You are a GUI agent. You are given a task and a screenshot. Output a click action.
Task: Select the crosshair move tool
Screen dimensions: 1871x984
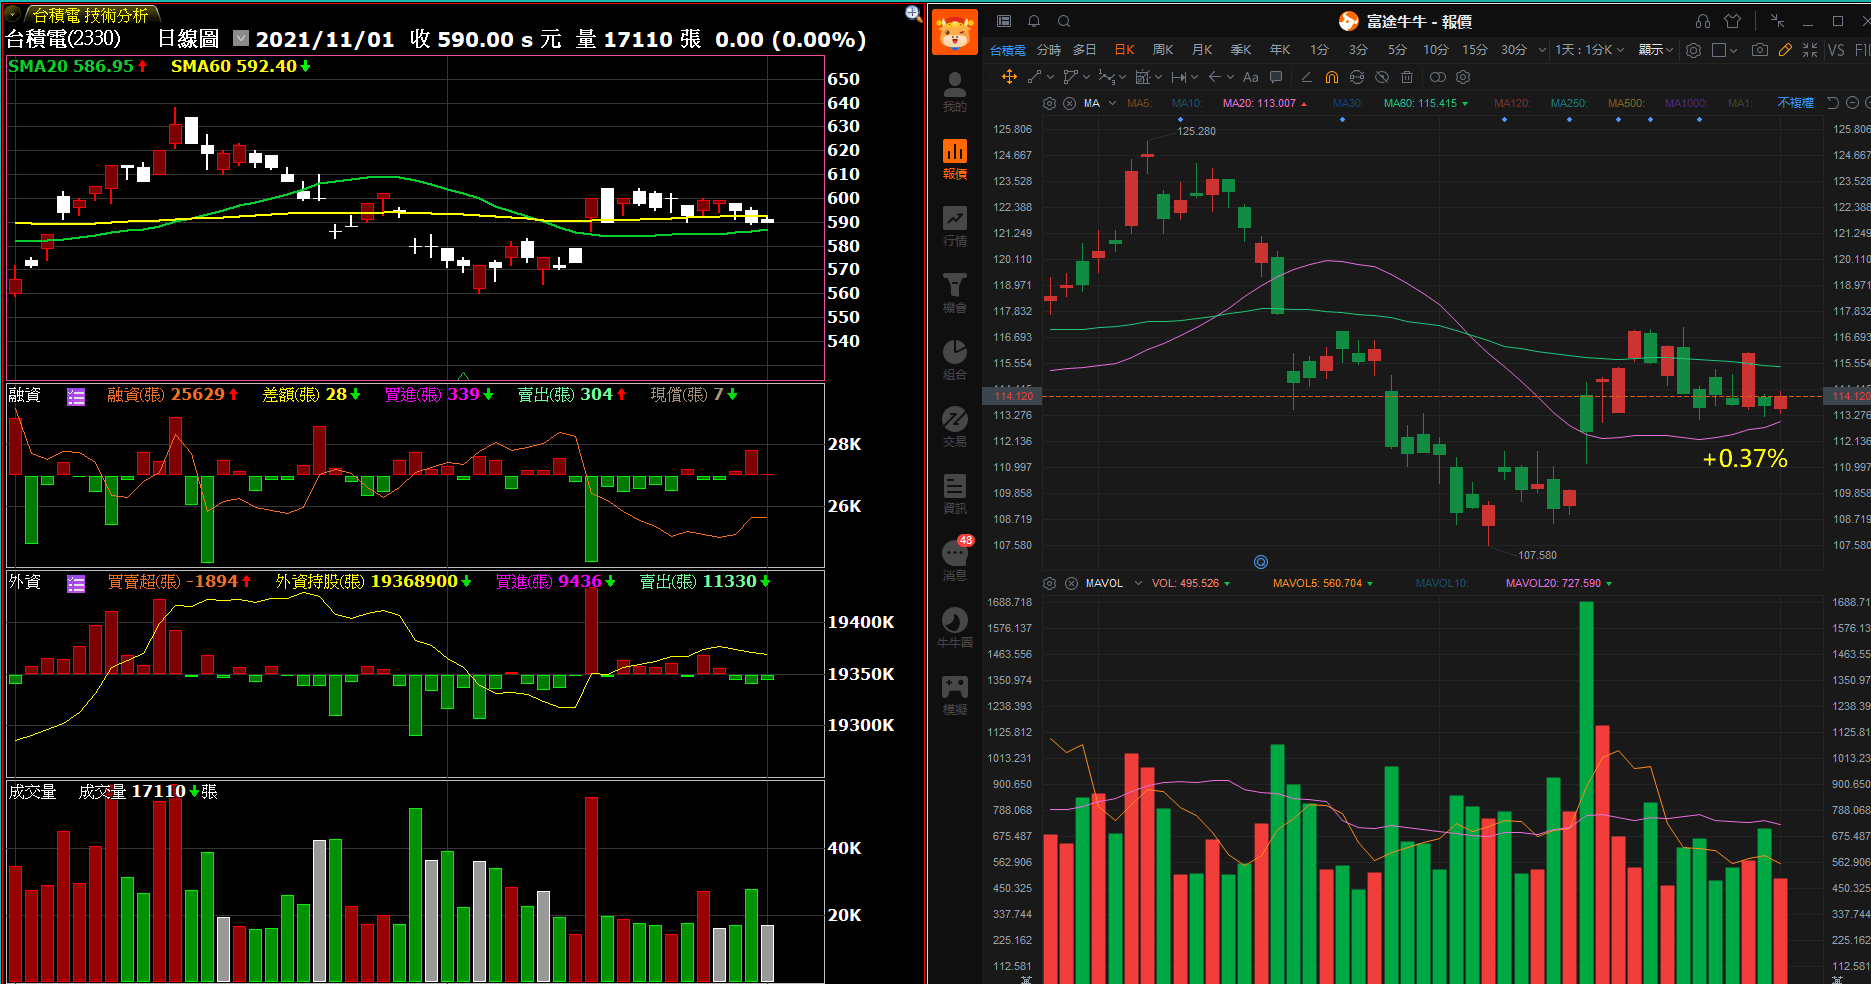[x=1009, y=77]
